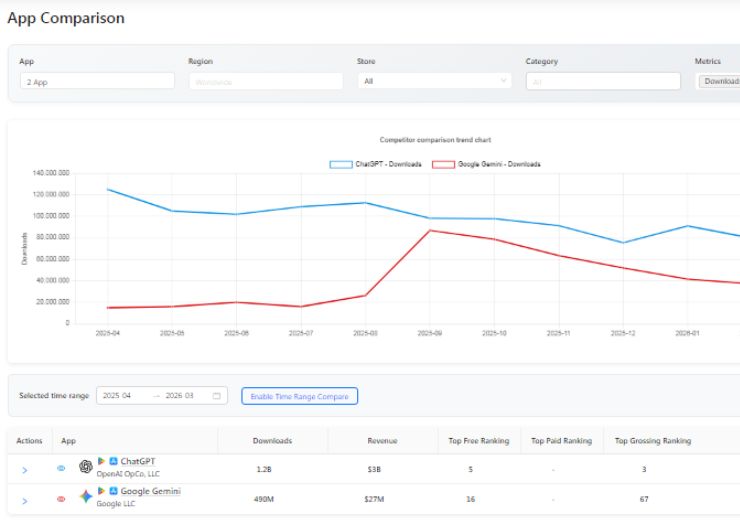740x527 pixels.
Task: Click Gemini line peak at 2025-09
Action: (x=429, y=230)
